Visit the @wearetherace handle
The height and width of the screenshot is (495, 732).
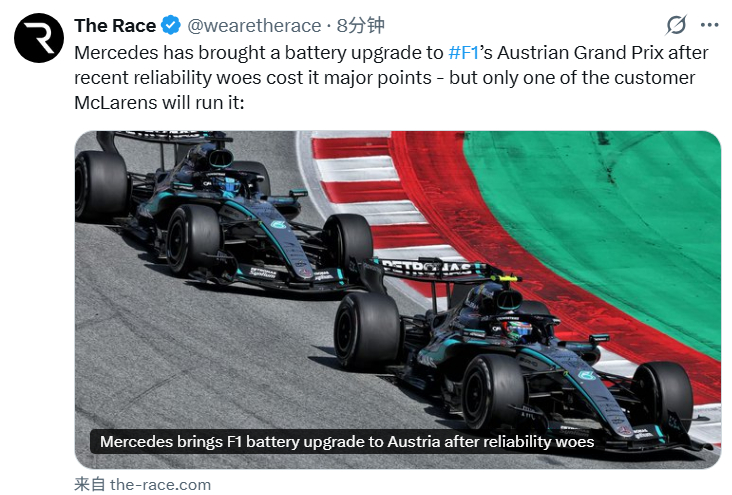point(254,26)
